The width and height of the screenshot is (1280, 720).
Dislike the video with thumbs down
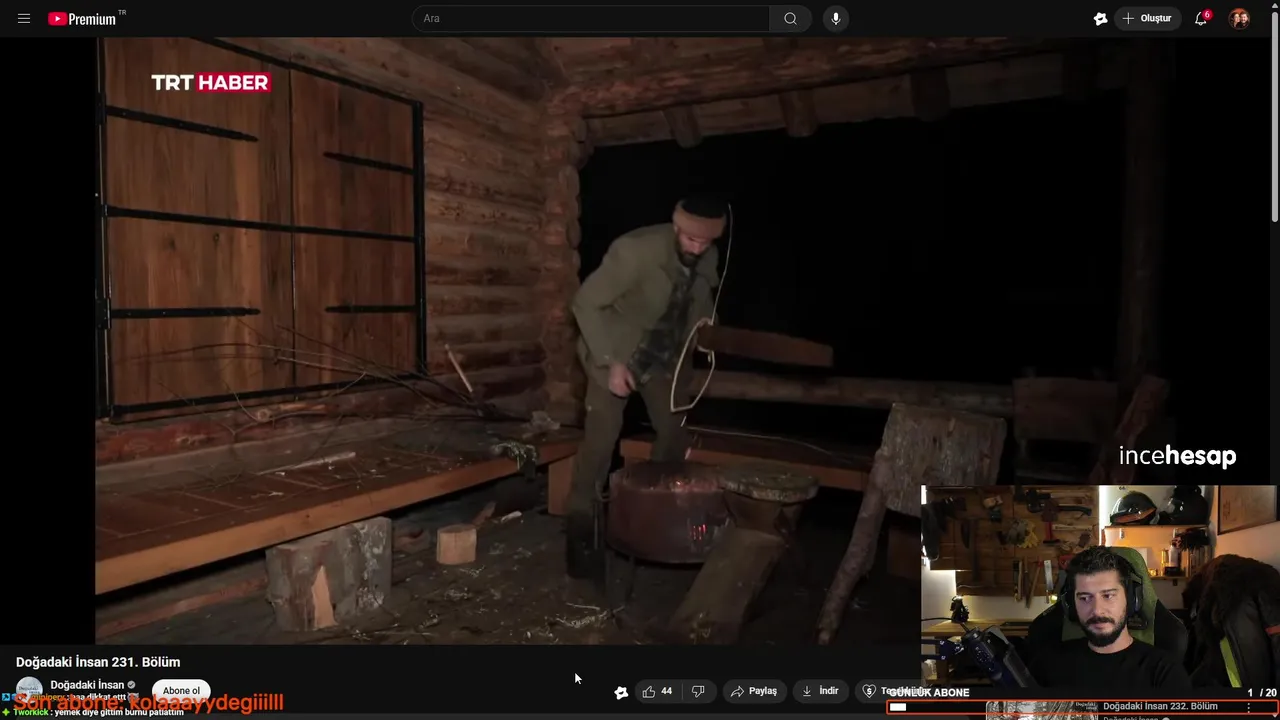coord(698,691)
